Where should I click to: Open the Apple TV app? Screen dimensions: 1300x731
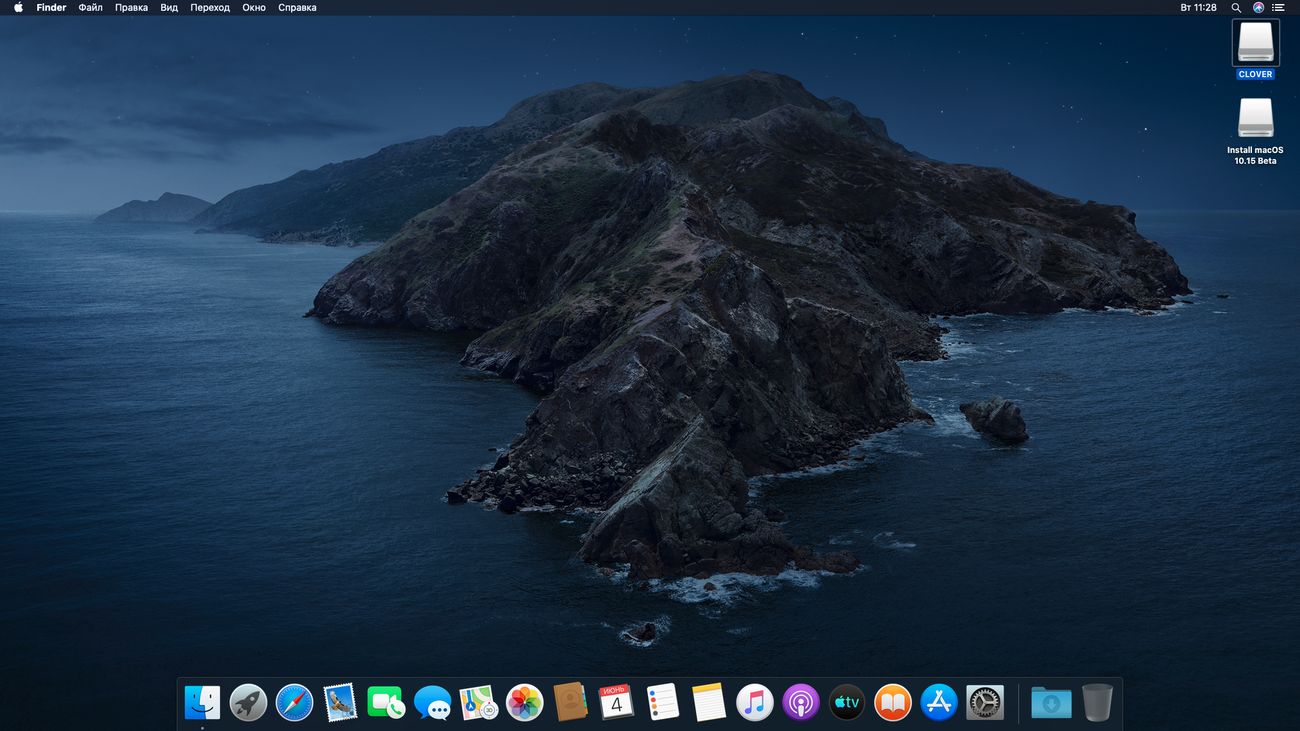coord(847,702)
